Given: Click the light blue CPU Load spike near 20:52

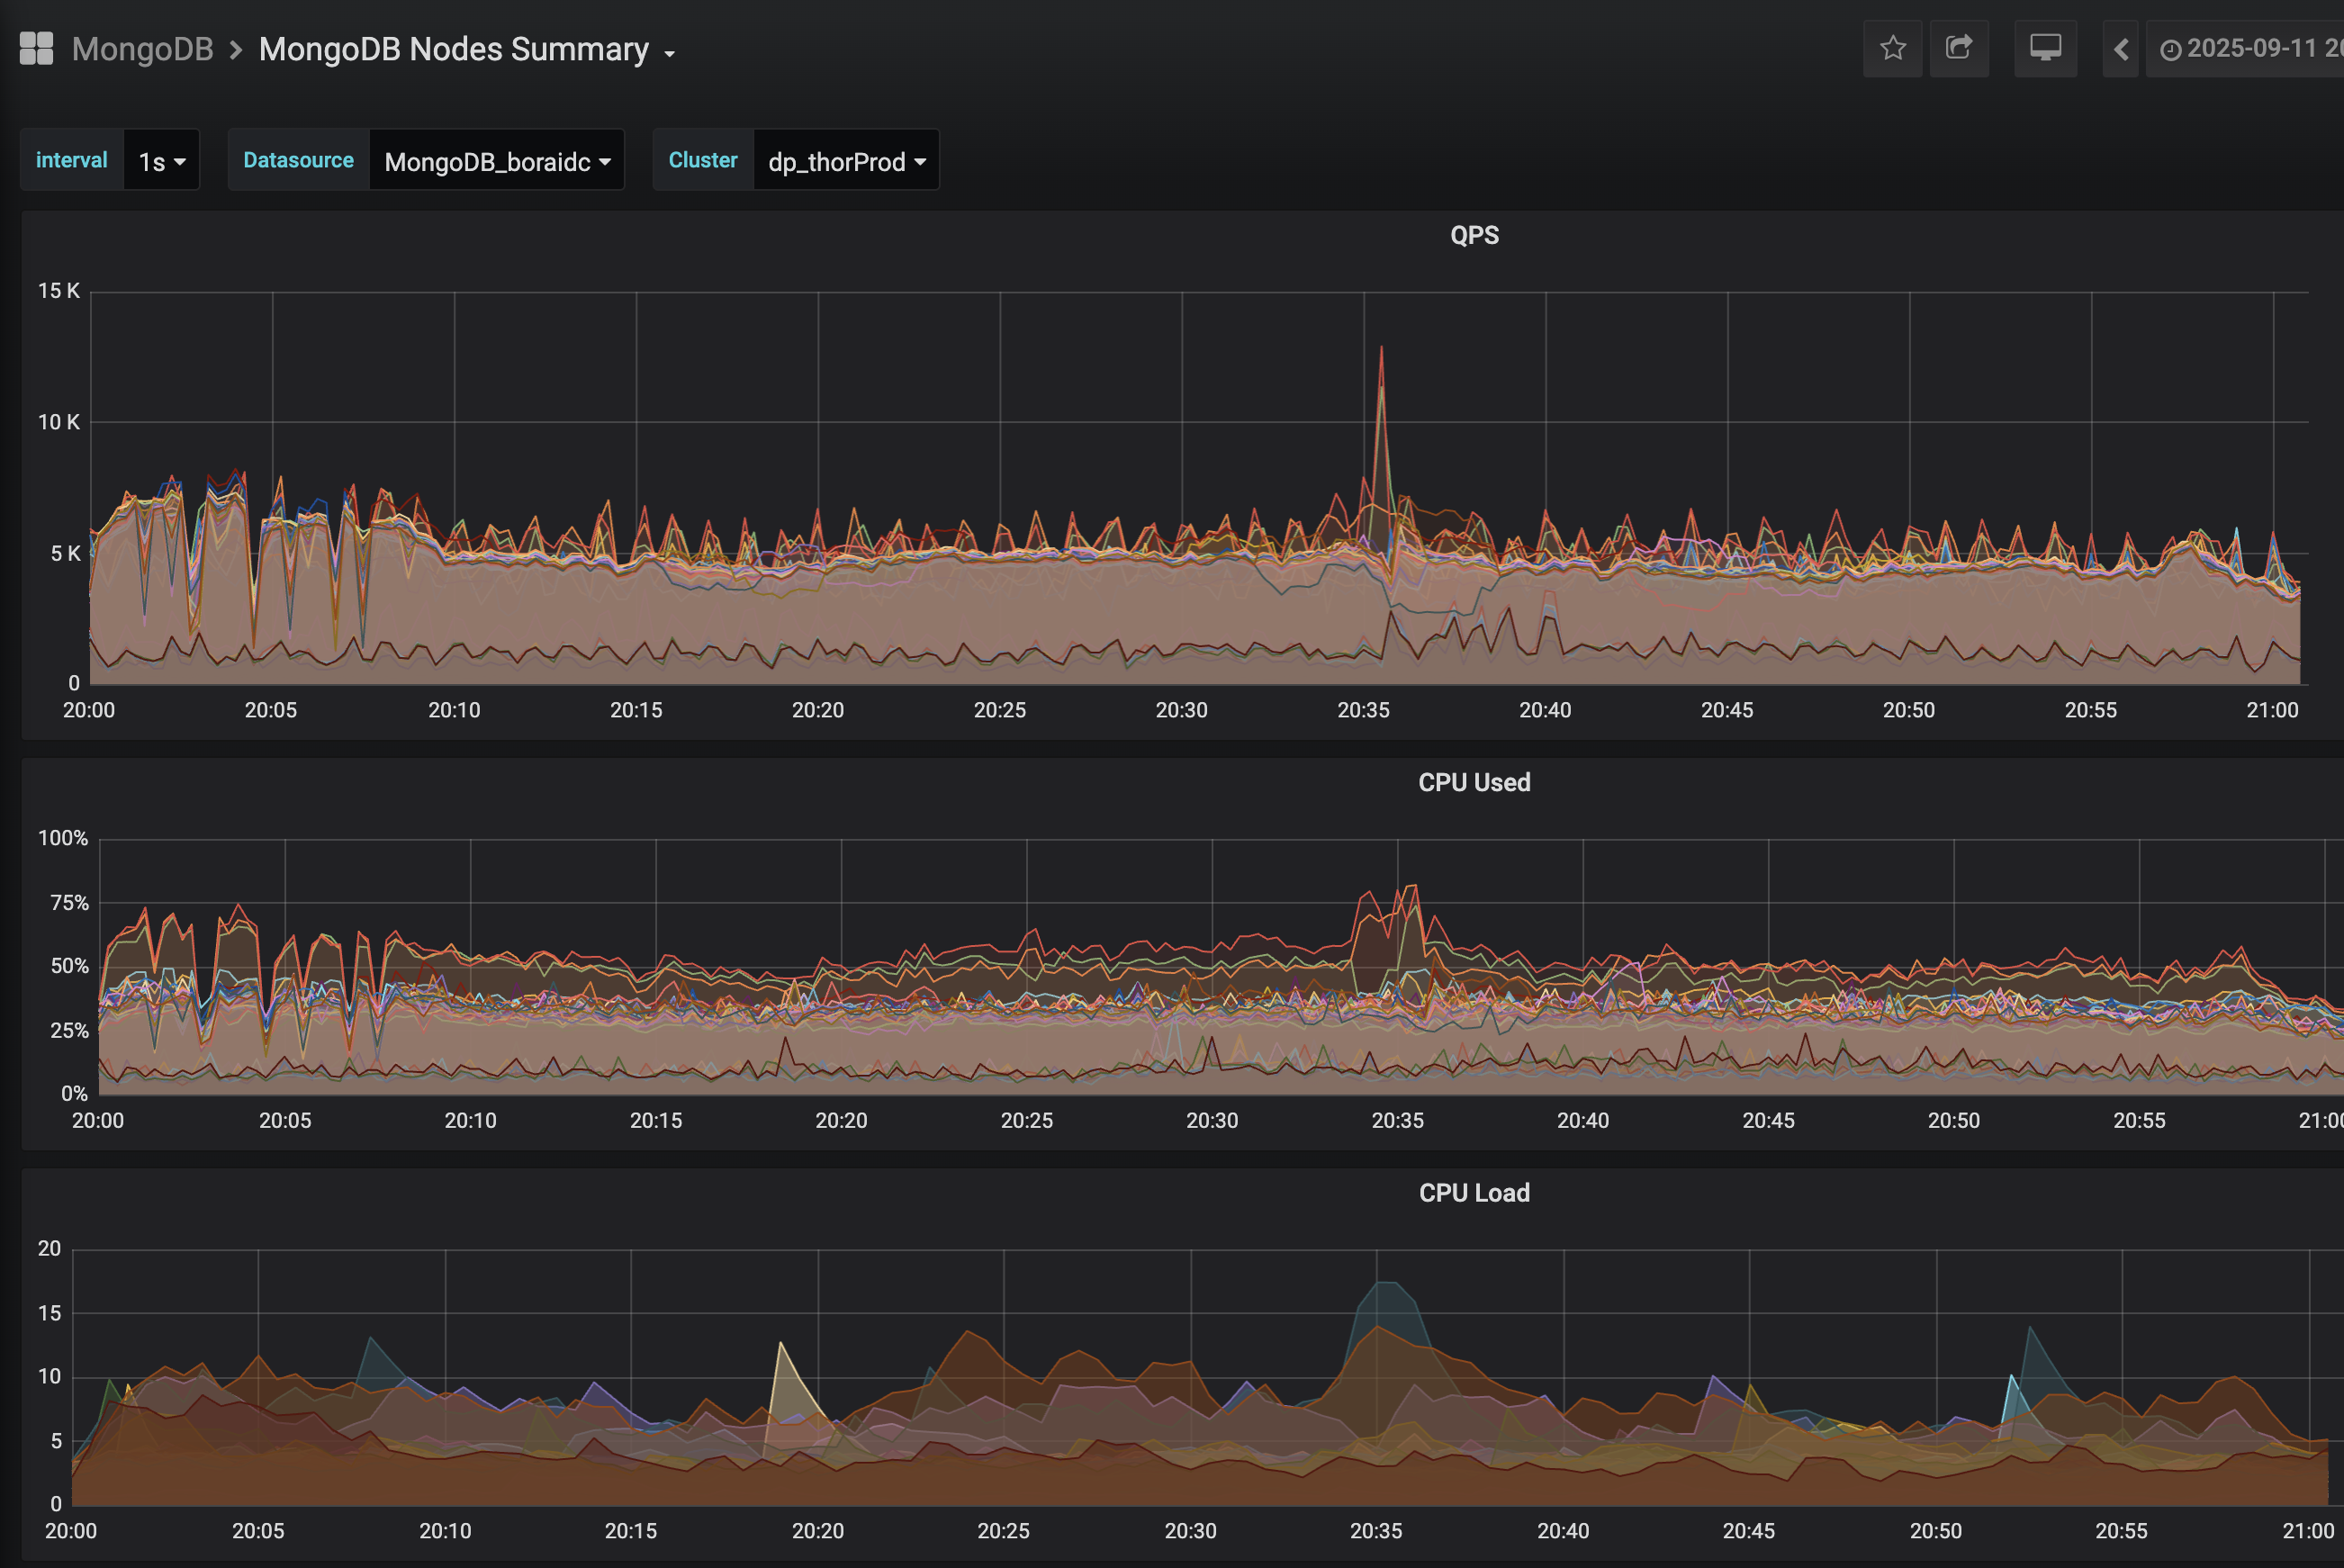Looking at the screenshot, I should point(2012,1378).
